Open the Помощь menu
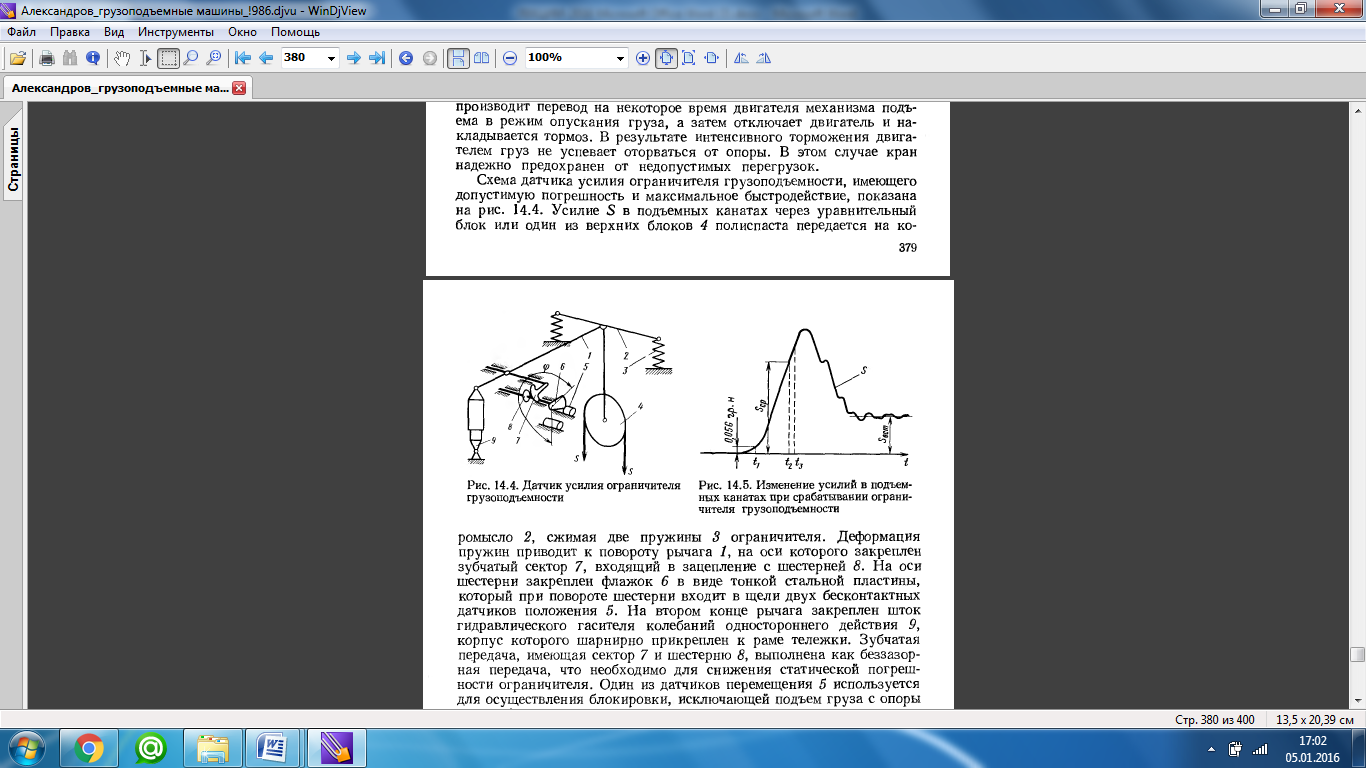The image size is (1366, 768). [x=295, y=32]
